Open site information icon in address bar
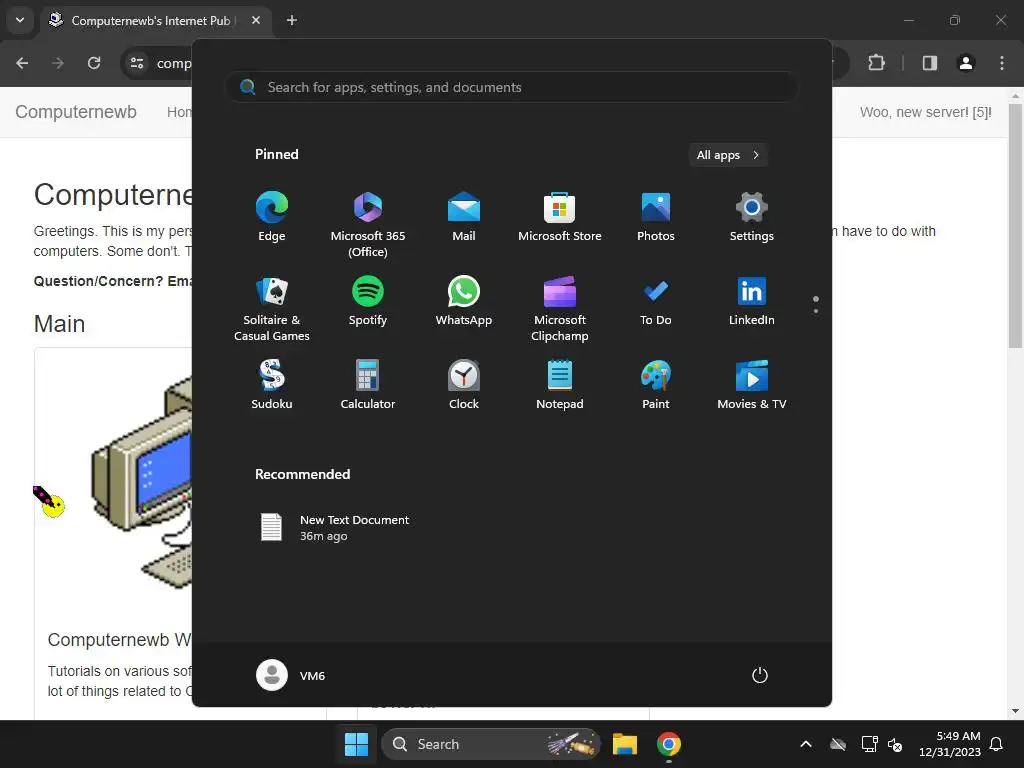 (x=137, y=63)
